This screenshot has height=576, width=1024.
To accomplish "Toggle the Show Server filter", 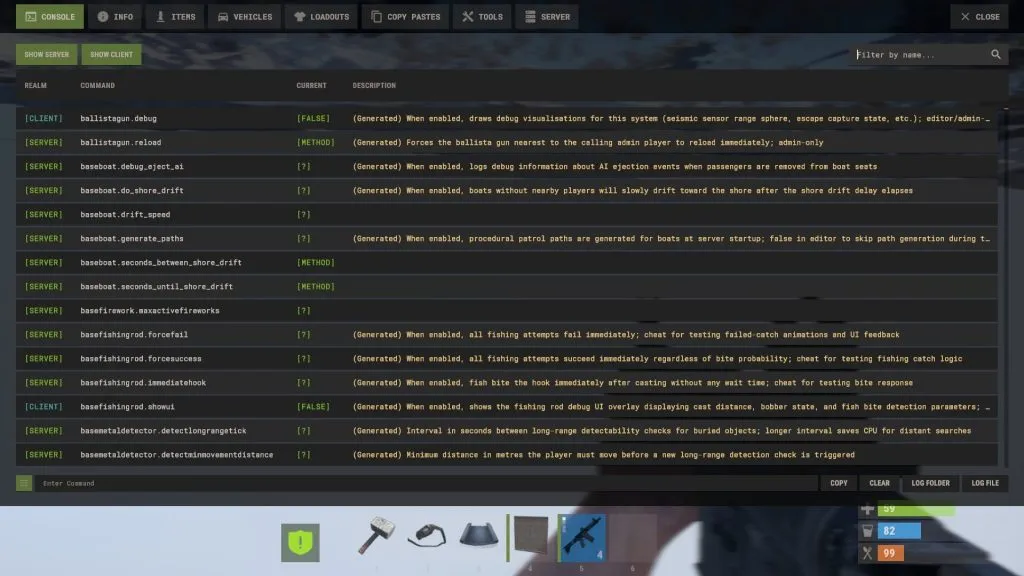I will pyautogui.click(x=46, y=55).
